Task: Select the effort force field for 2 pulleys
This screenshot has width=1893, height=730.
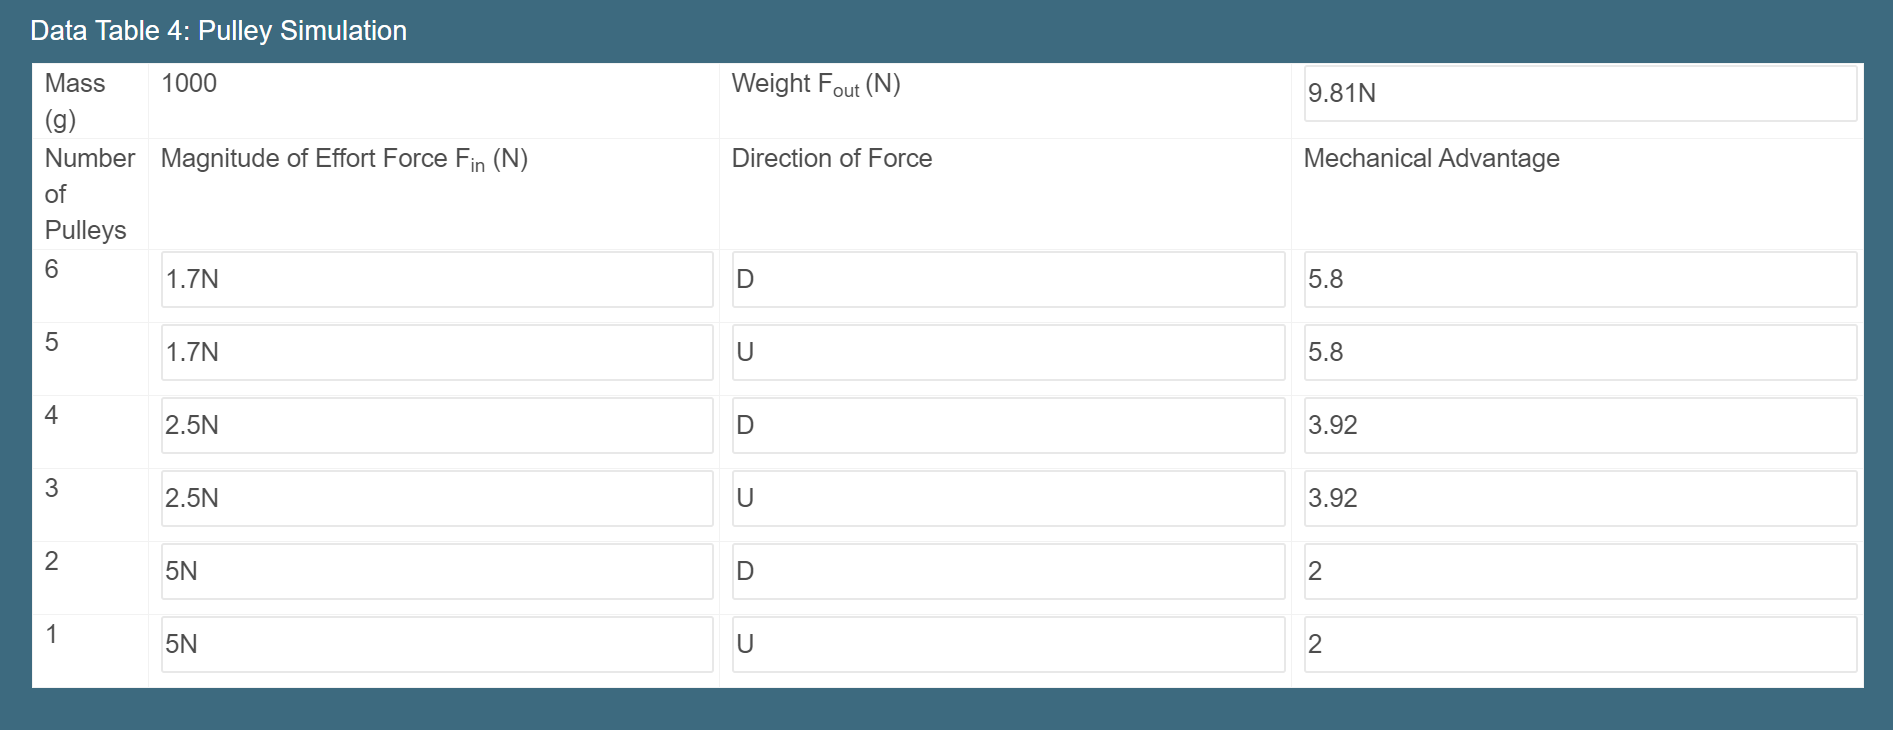Action: [x=437, y=571]
